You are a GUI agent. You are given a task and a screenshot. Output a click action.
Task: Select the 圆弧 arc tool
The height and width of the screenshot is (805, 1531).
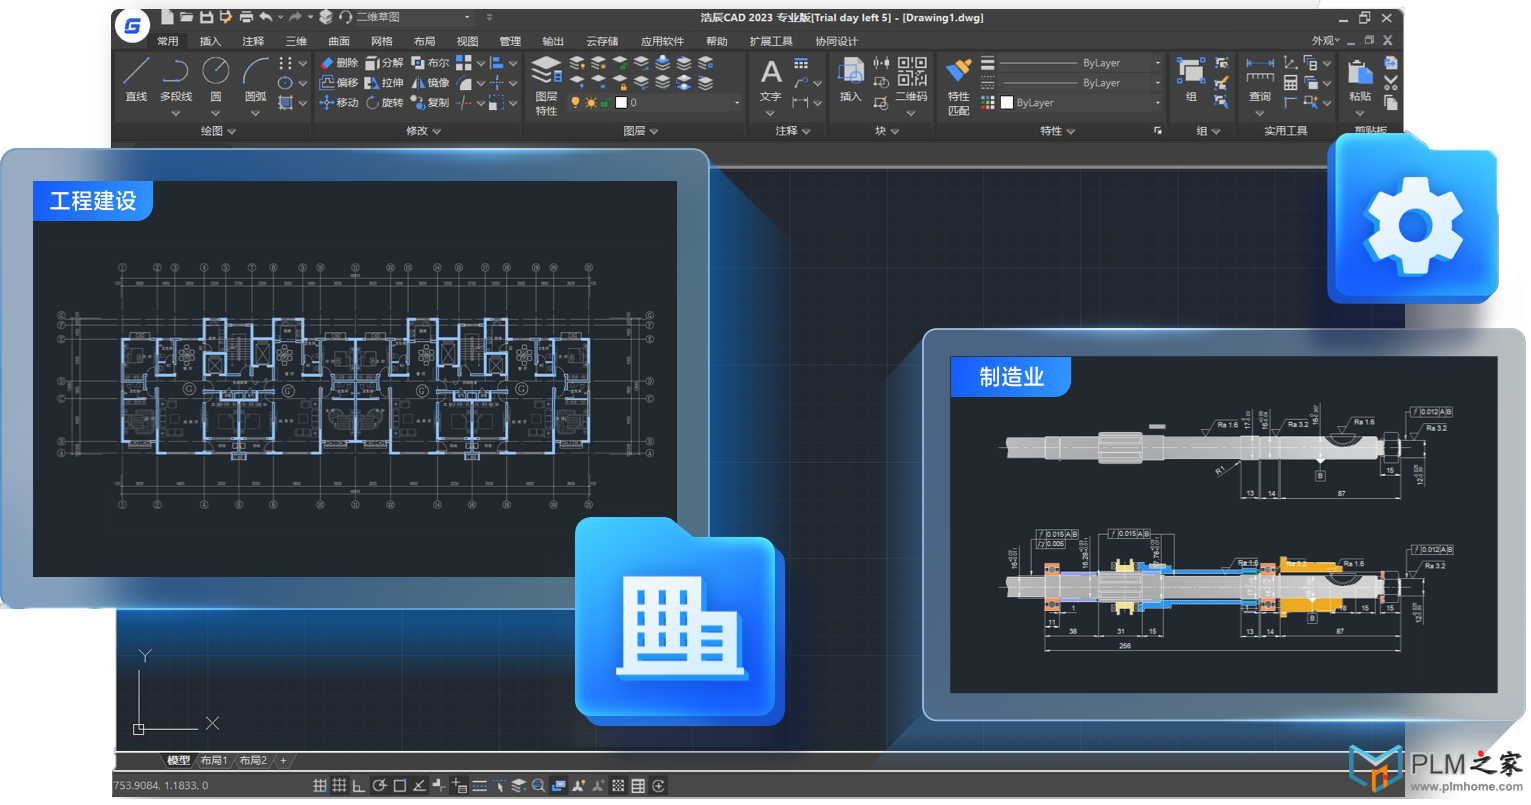pos(256,79)
